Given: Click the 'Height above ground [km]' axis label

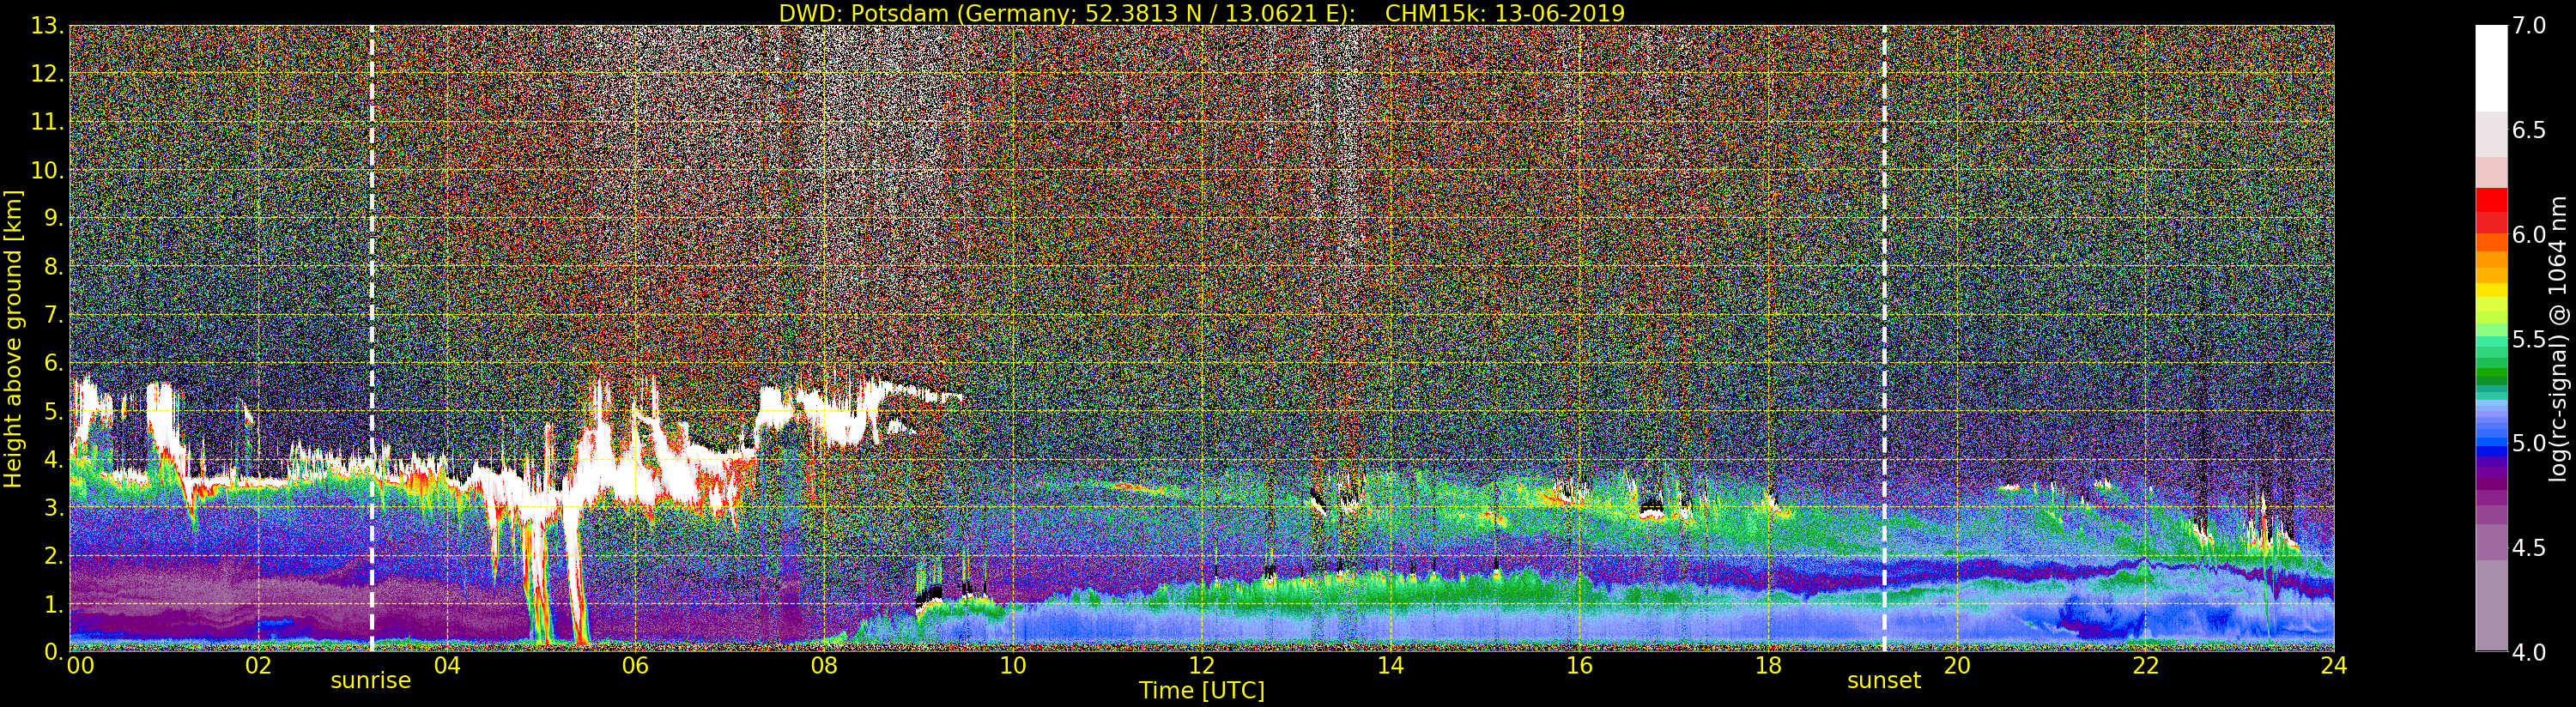Looking at the screenshot, I should point(13,339).
